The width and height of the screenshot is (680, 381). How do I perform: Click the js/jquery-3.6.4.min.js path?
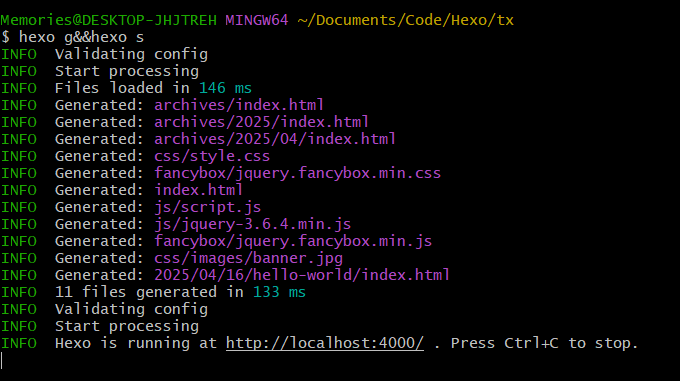[252, 224]
